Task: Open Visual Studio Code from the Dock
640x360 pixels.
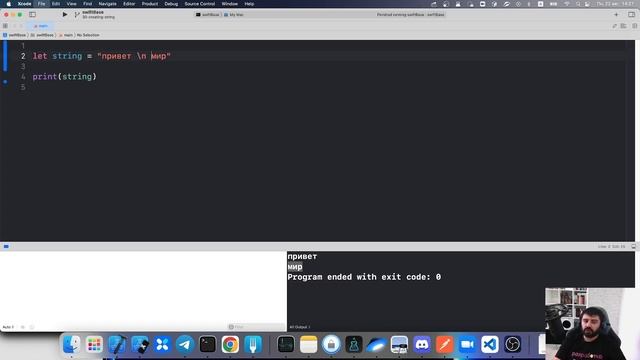Action: [x=489, y=344]
